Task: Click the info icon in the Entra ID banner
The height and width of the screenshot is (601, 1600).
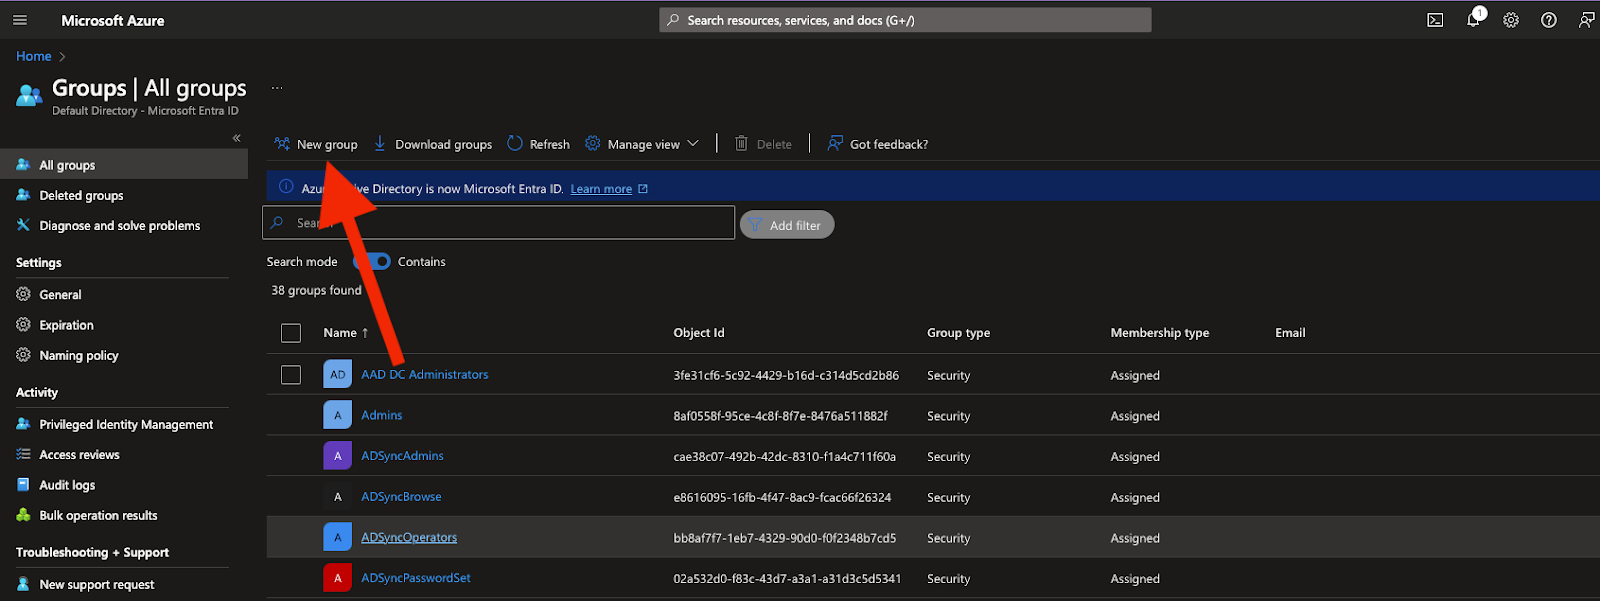Action: [x=286, y=187]
